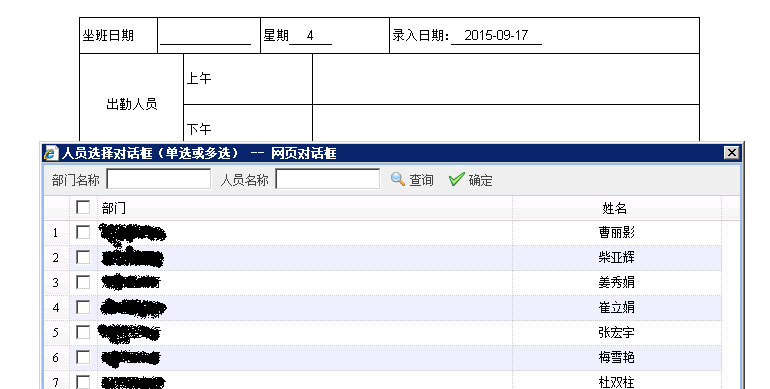
Task: Click the green checkmark confirm icon
Action: click(456, 179)
